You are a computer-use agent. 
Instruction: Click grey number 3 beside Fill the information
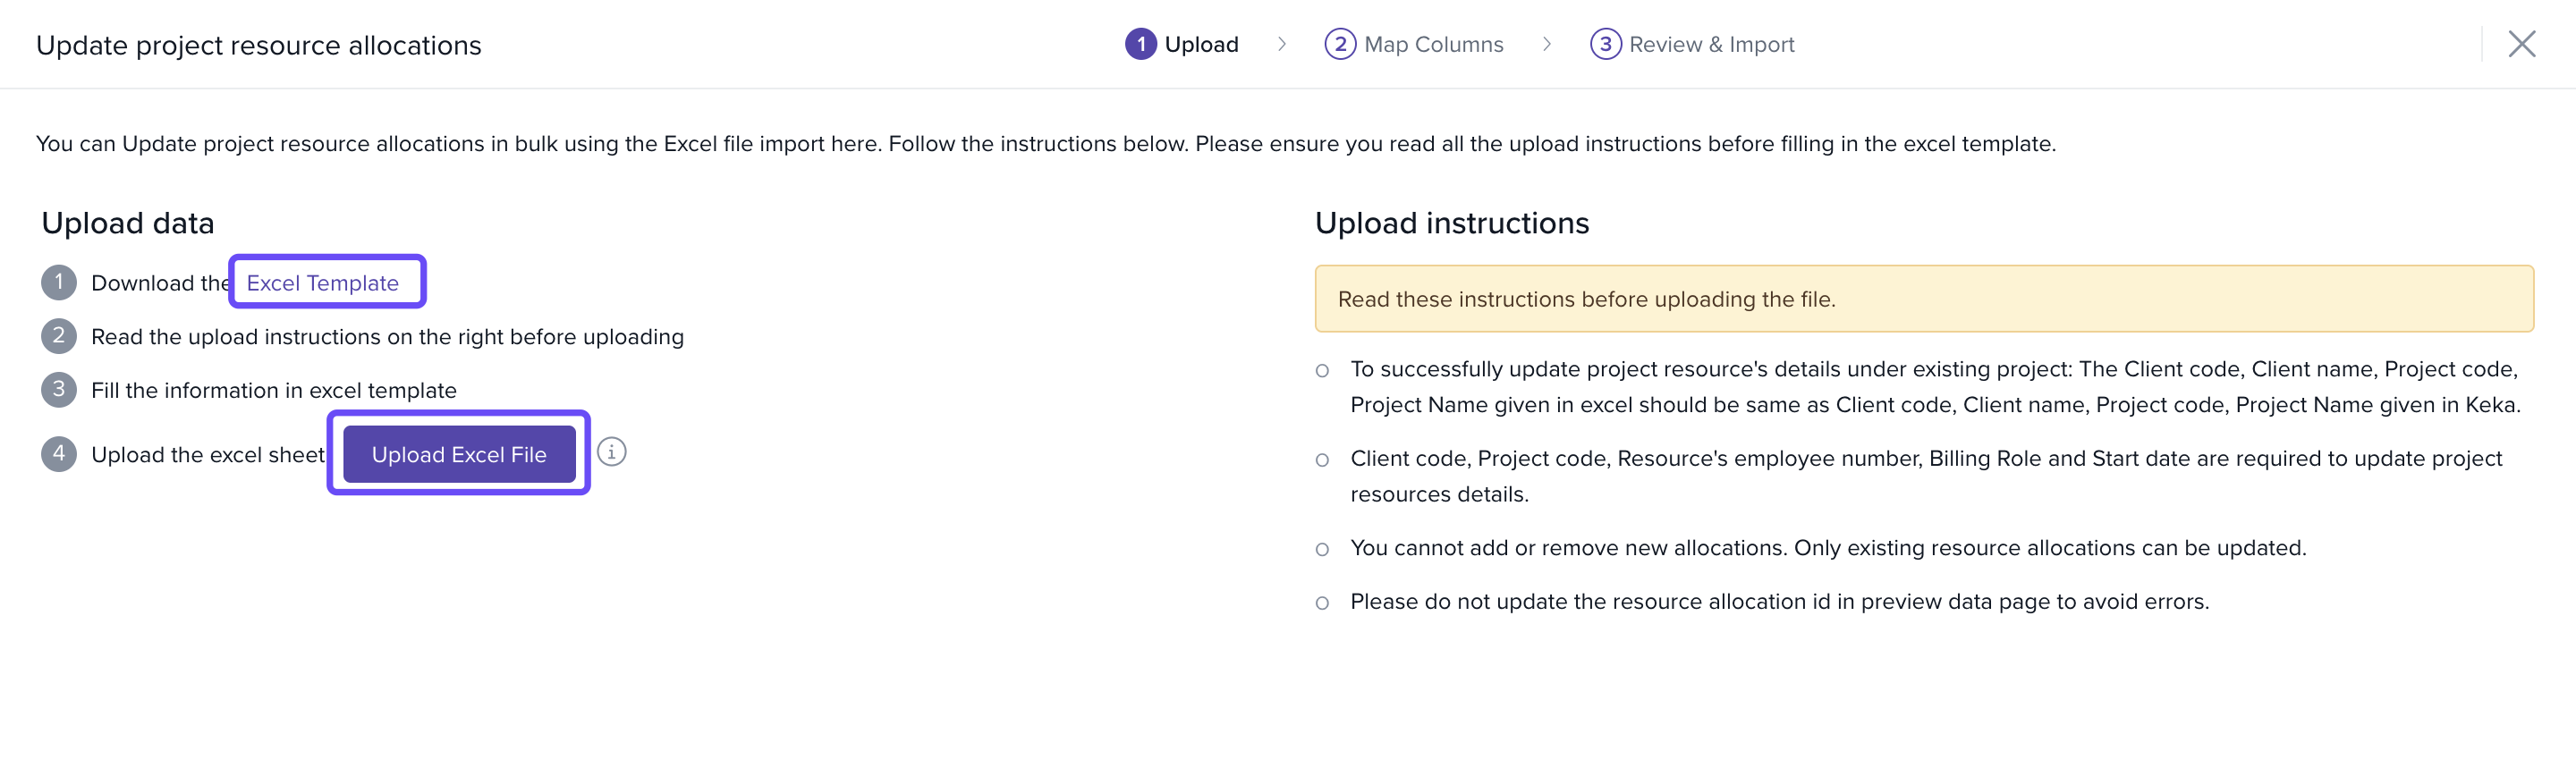click(x=59, y=390)
